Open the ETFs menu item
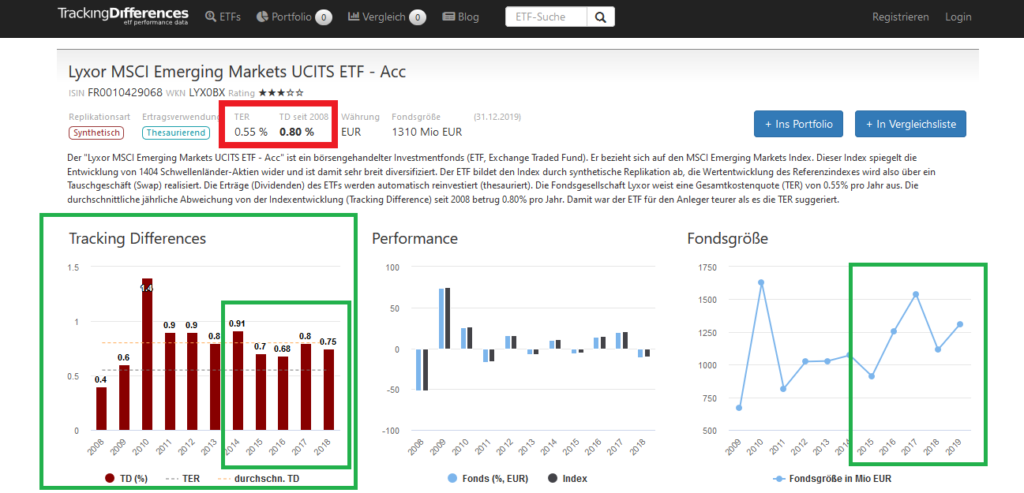1024x493 pixels. pyautogui.click(x=223, y=17)
